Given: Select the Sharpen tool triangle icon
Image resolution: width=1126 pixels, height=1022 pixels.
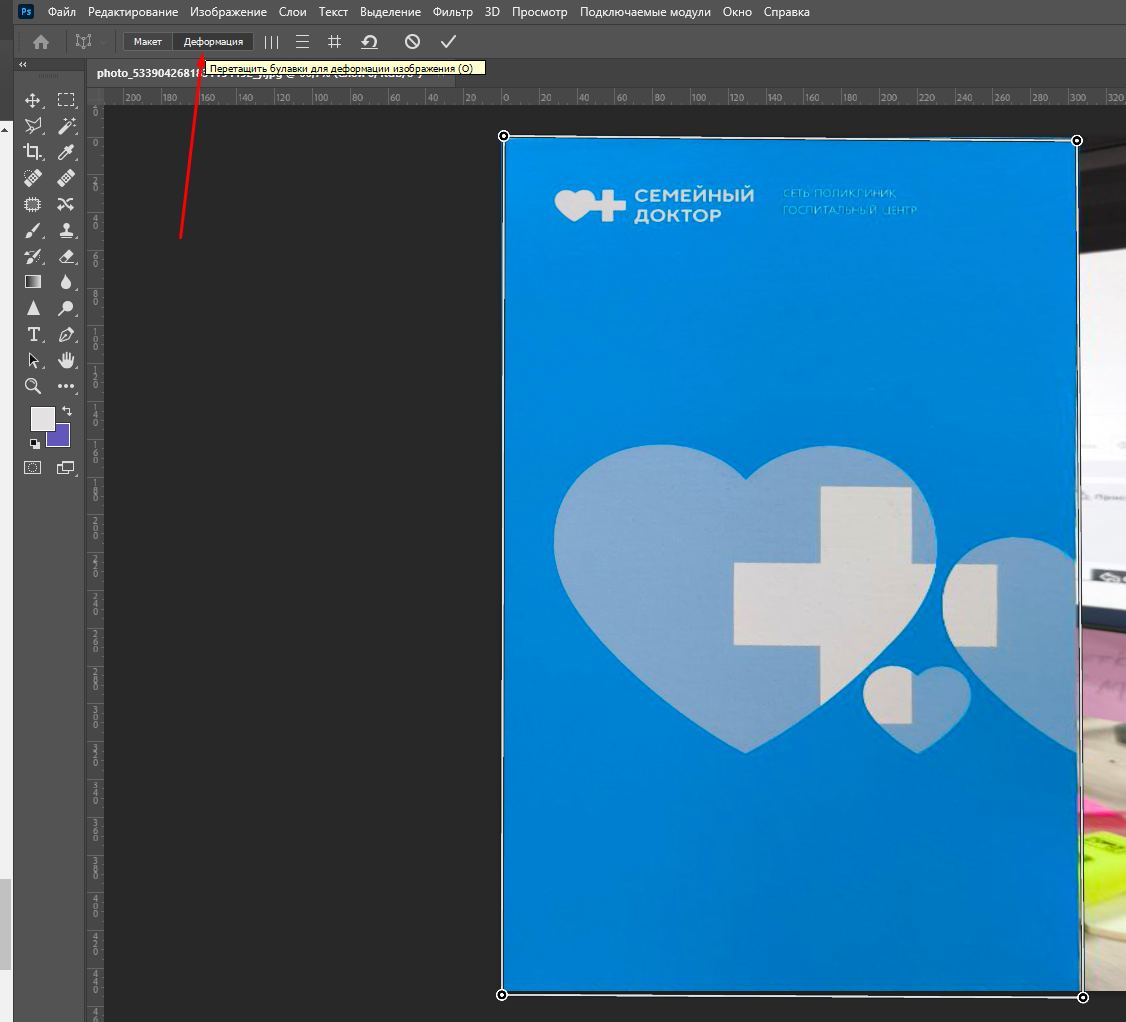Looking at the screenshot, I should pyautogui.click(x=32, y=308).
